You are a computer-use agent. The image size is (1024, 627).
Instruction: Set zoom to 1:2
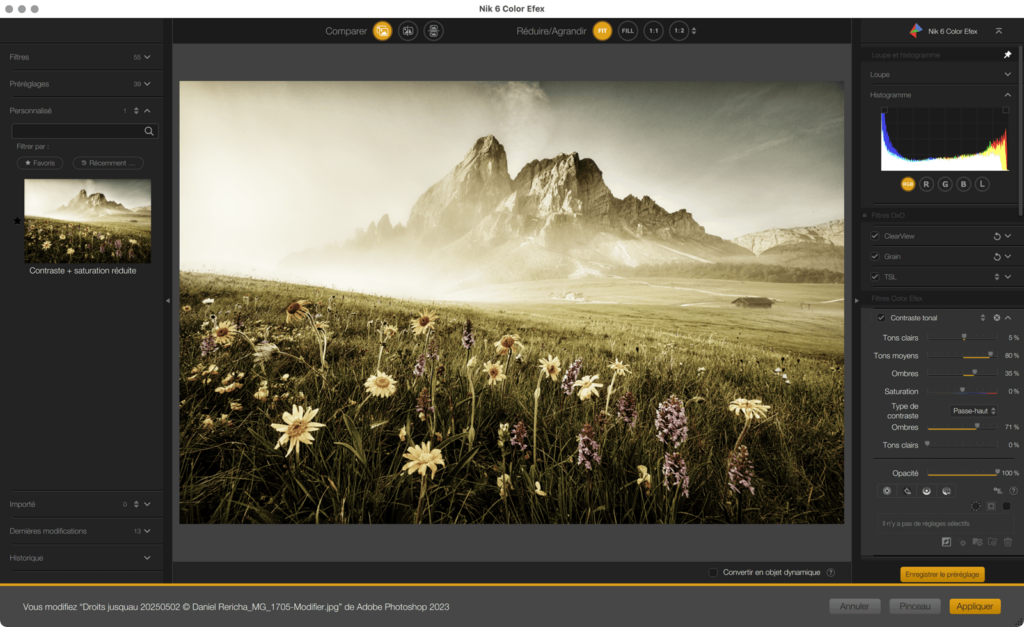(679, 31)
